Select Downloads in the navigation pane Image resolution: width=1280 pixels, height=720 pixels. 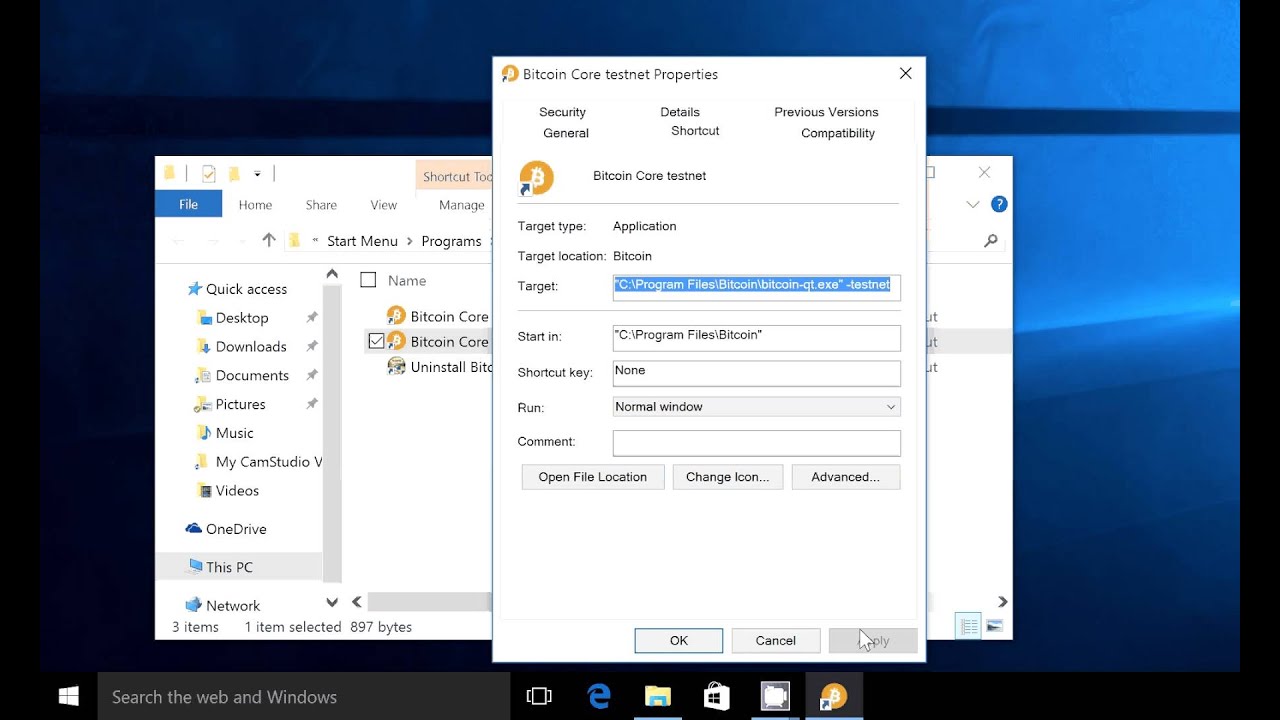pyautogui.click(x=251, y=347)
